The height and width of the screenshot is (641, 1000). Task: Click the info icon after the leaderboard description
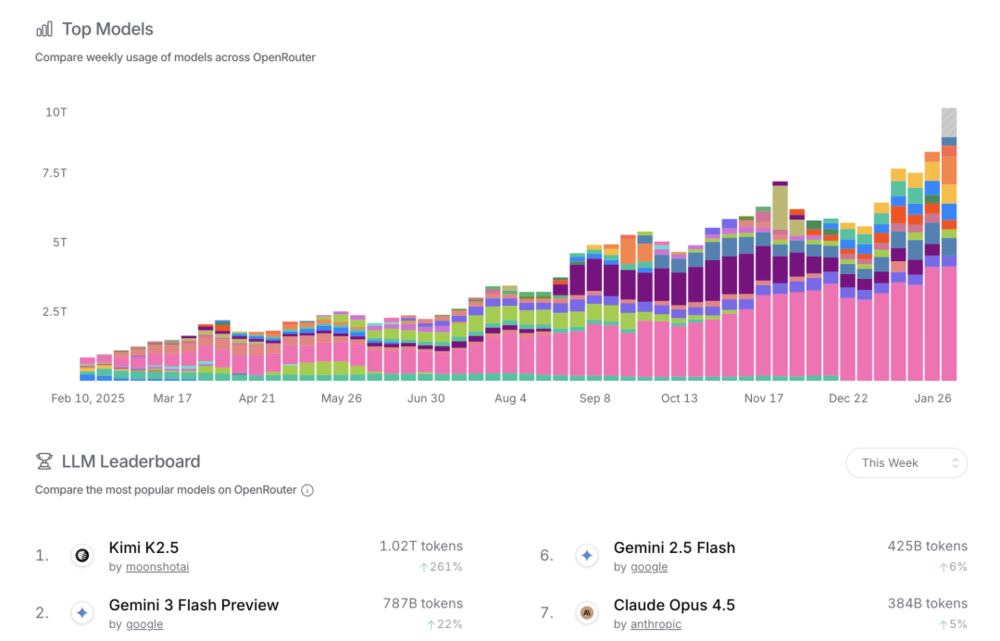point(307,491)
